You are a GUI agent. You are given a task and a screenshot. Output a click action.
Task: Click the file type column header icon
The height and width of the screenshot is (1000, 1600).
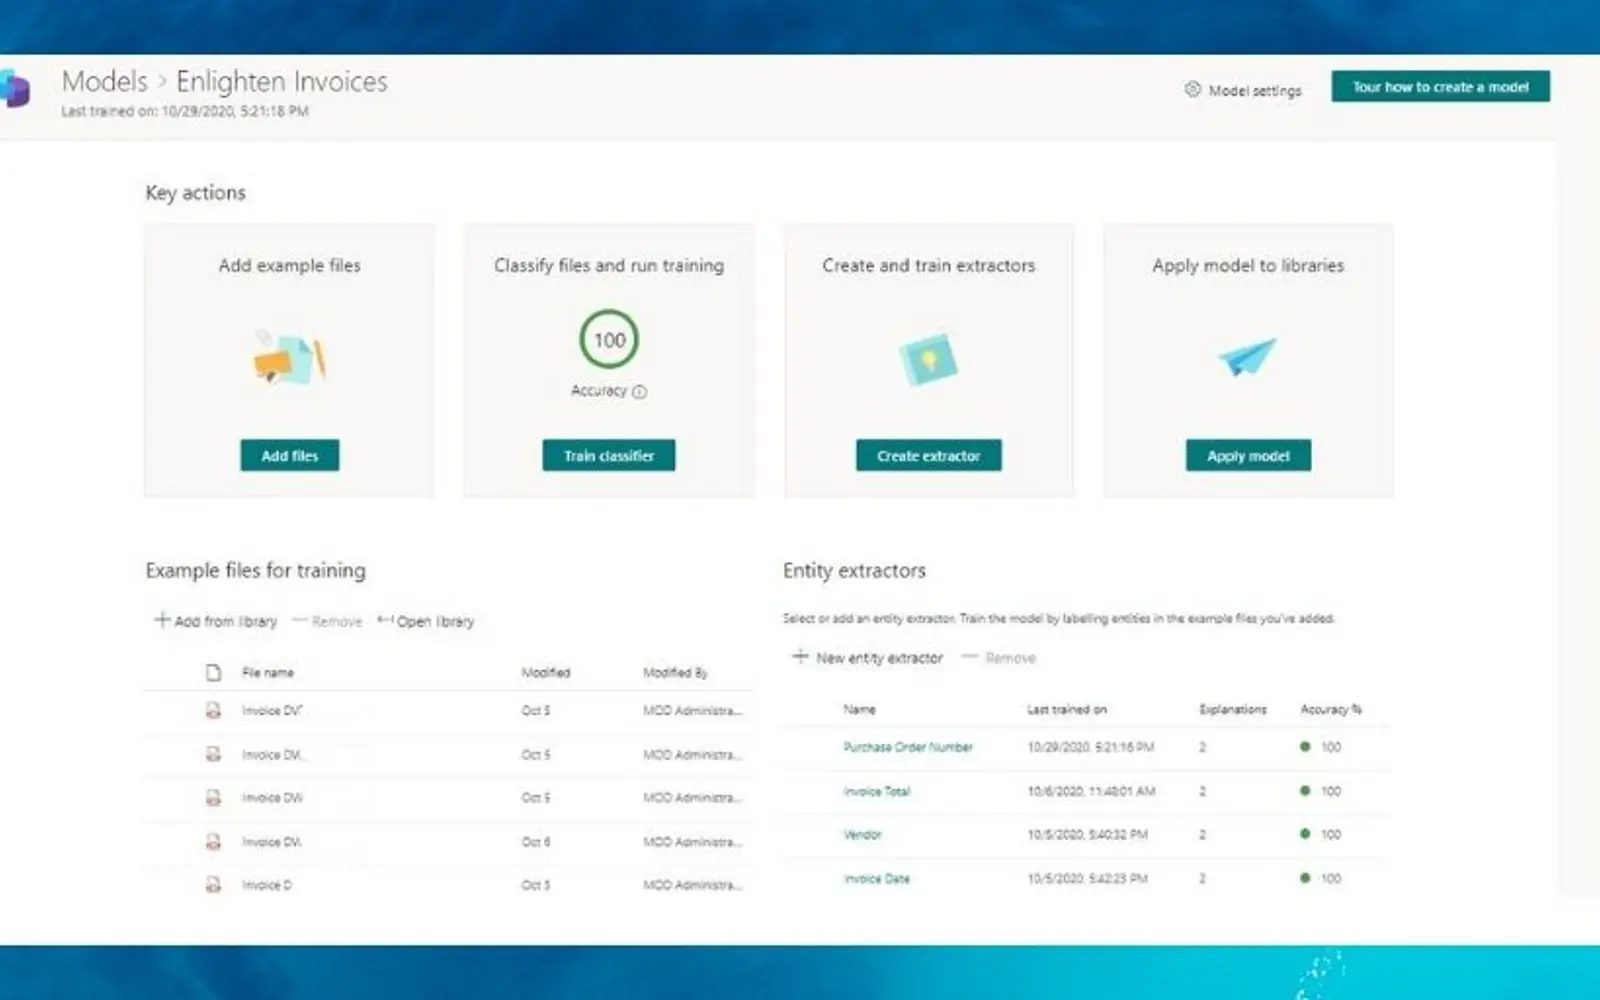point(213,672)
